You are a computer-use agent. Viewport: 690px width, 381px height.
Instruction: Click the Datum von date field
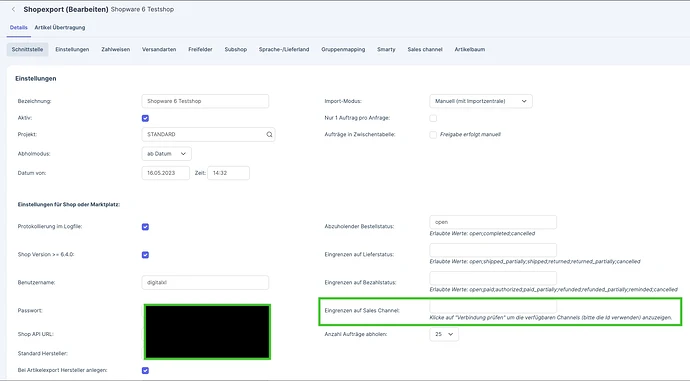point(165,173)
